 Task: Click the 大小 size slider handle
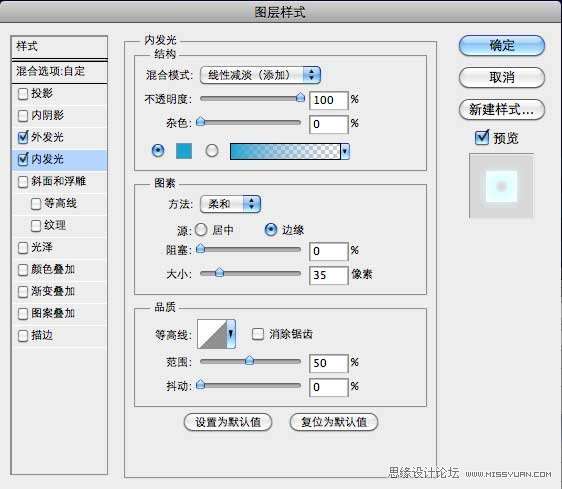click(x=219, y=273)
